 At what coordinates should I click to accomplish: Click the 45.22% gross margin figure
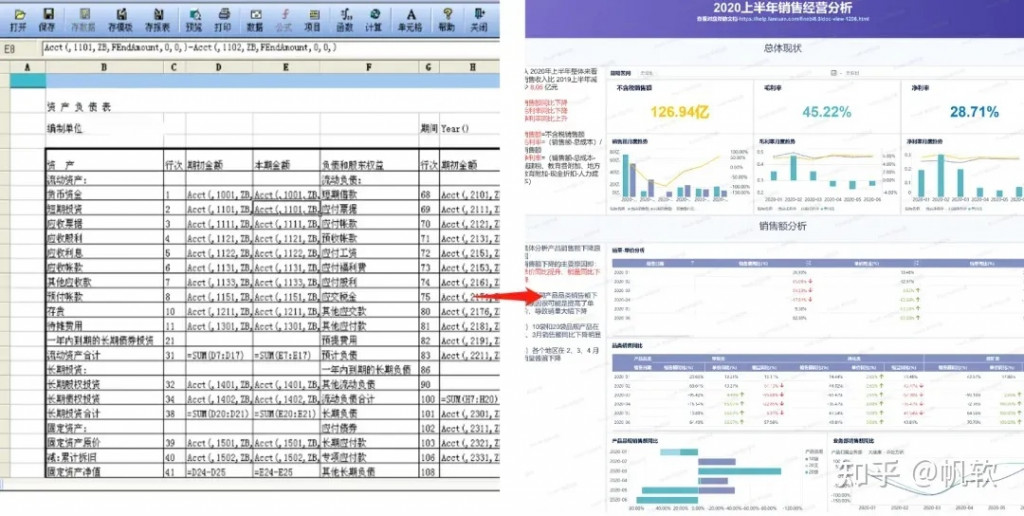(827, 112)
